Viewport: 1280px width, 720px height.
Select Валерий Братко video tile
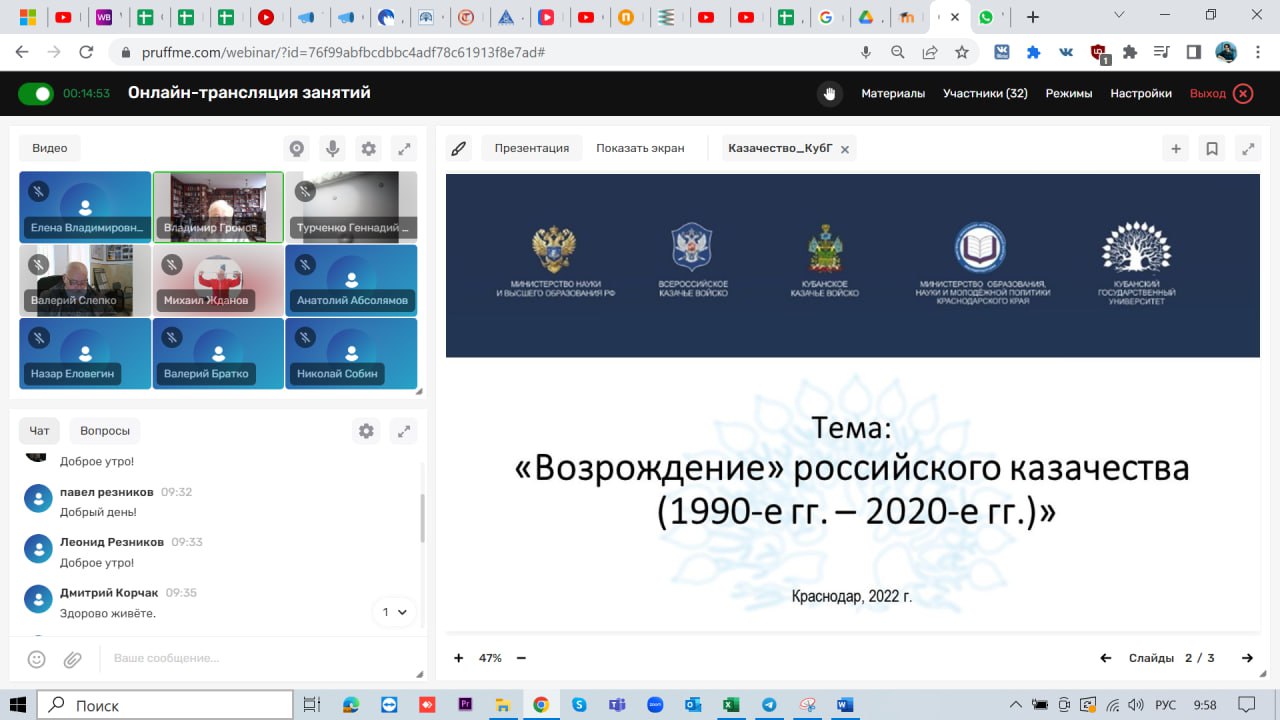[x=218, y=354]
